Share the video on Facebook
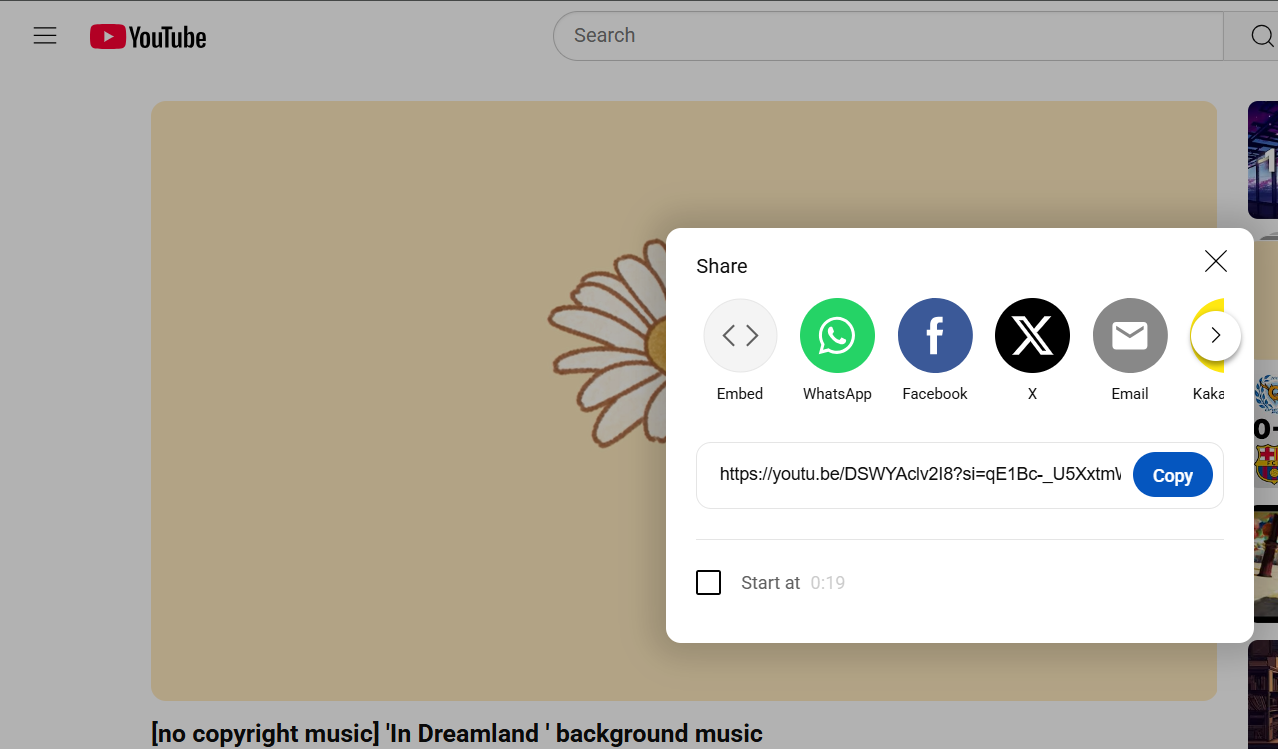This screenshot has height=749, width=1278. [x=935, y=335]
